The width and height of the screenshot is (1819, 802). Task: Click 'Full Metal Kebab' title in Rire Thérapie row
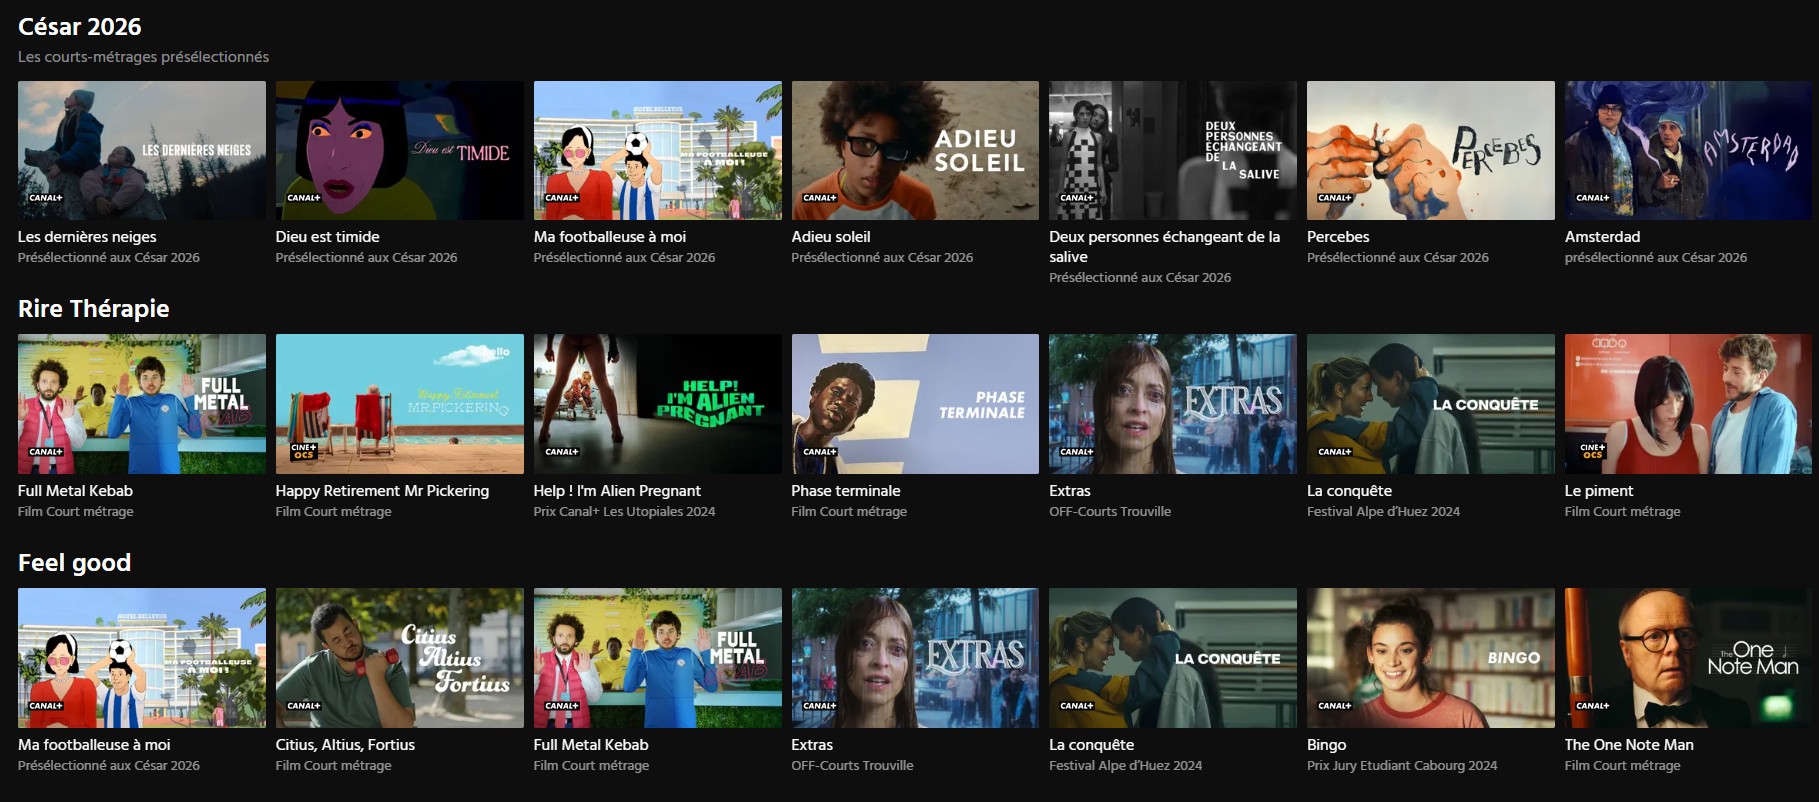coord(75,491)
